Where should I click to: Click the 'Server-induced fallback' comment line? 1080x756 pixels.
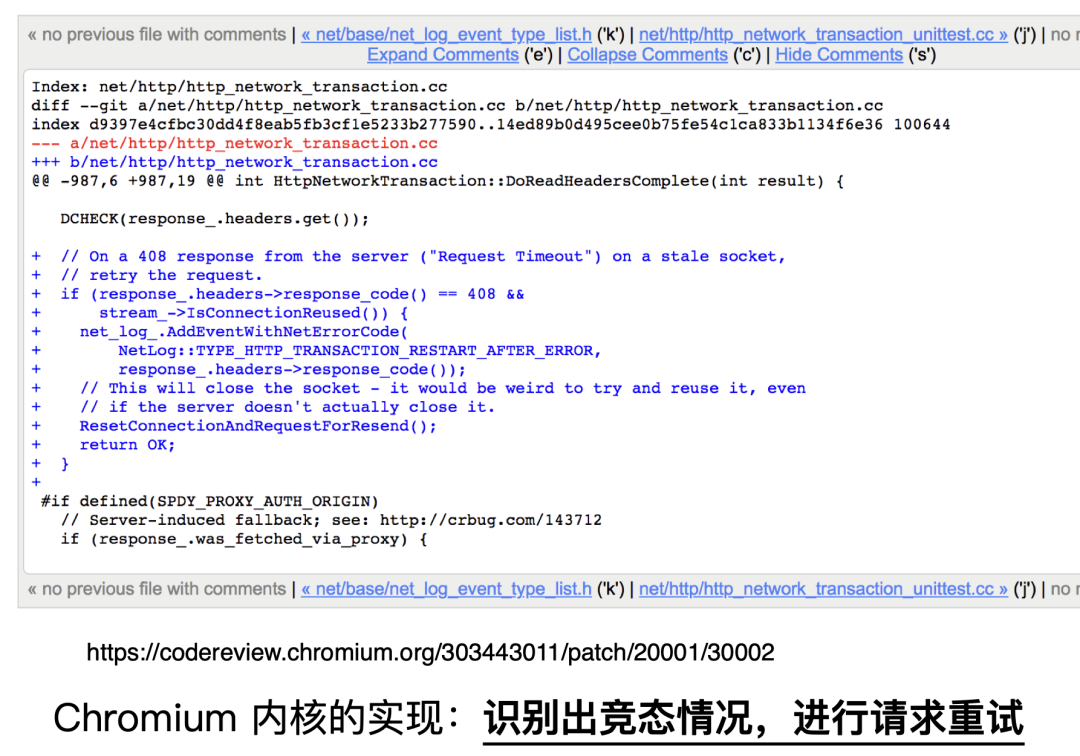tap(331, 520)
